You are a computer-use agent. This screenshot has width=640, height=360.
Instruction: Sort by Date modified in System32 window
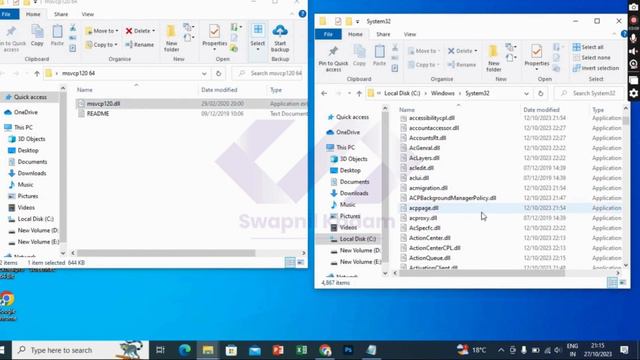point(541,110)
